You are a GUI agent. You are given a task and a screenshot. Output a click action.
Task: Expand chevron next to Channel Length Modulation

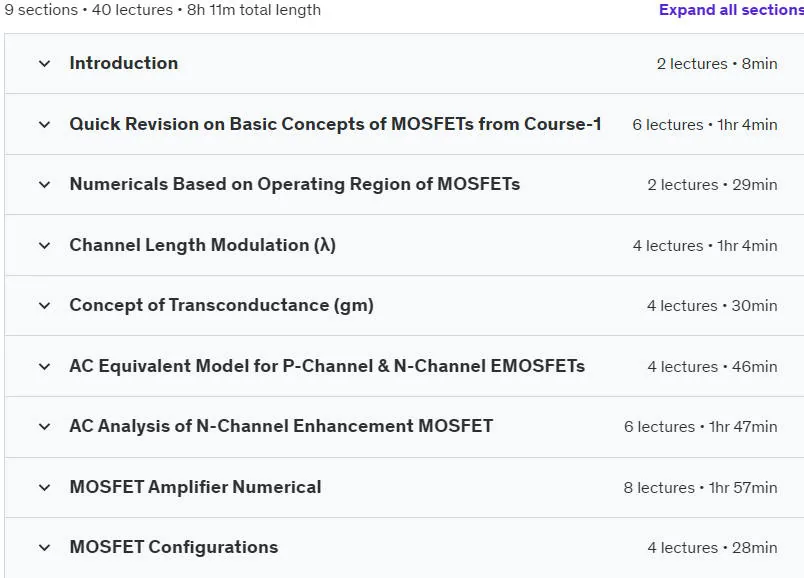[x=45, y=246]
